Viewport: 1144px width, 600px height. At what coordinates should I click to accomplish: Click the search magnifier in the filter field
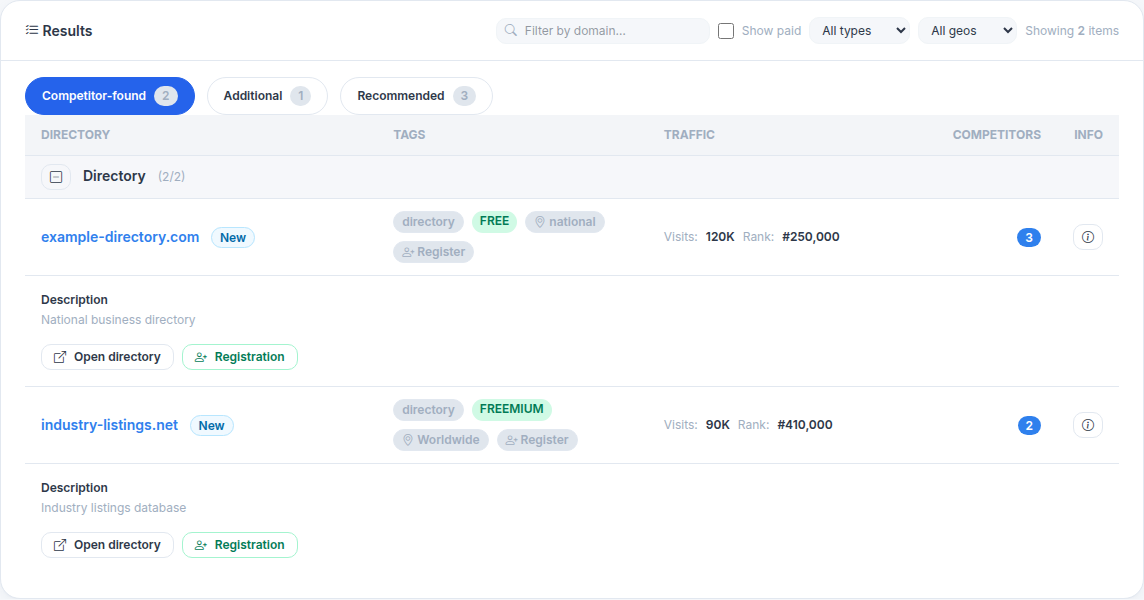point(510,31)
